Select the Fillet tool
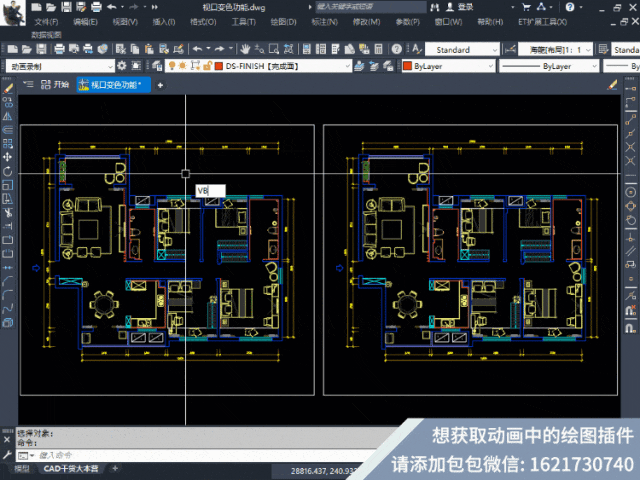Screen dimensions: 640x480 click(x=8, y=295)
